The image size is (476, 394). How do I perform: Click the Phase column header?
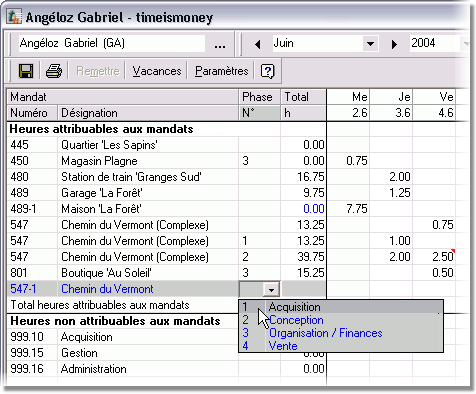[260, 97]
